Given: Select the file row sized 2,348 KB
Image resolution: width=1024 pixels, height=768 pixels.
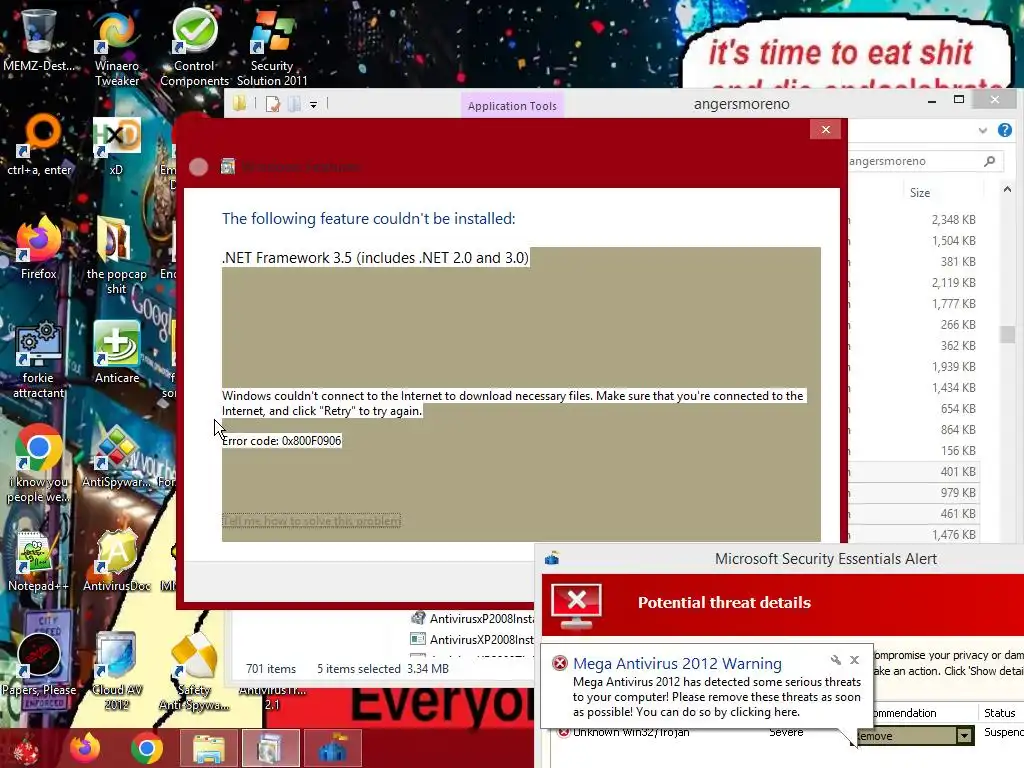Looking at the screenshot, I should point(914,219).
